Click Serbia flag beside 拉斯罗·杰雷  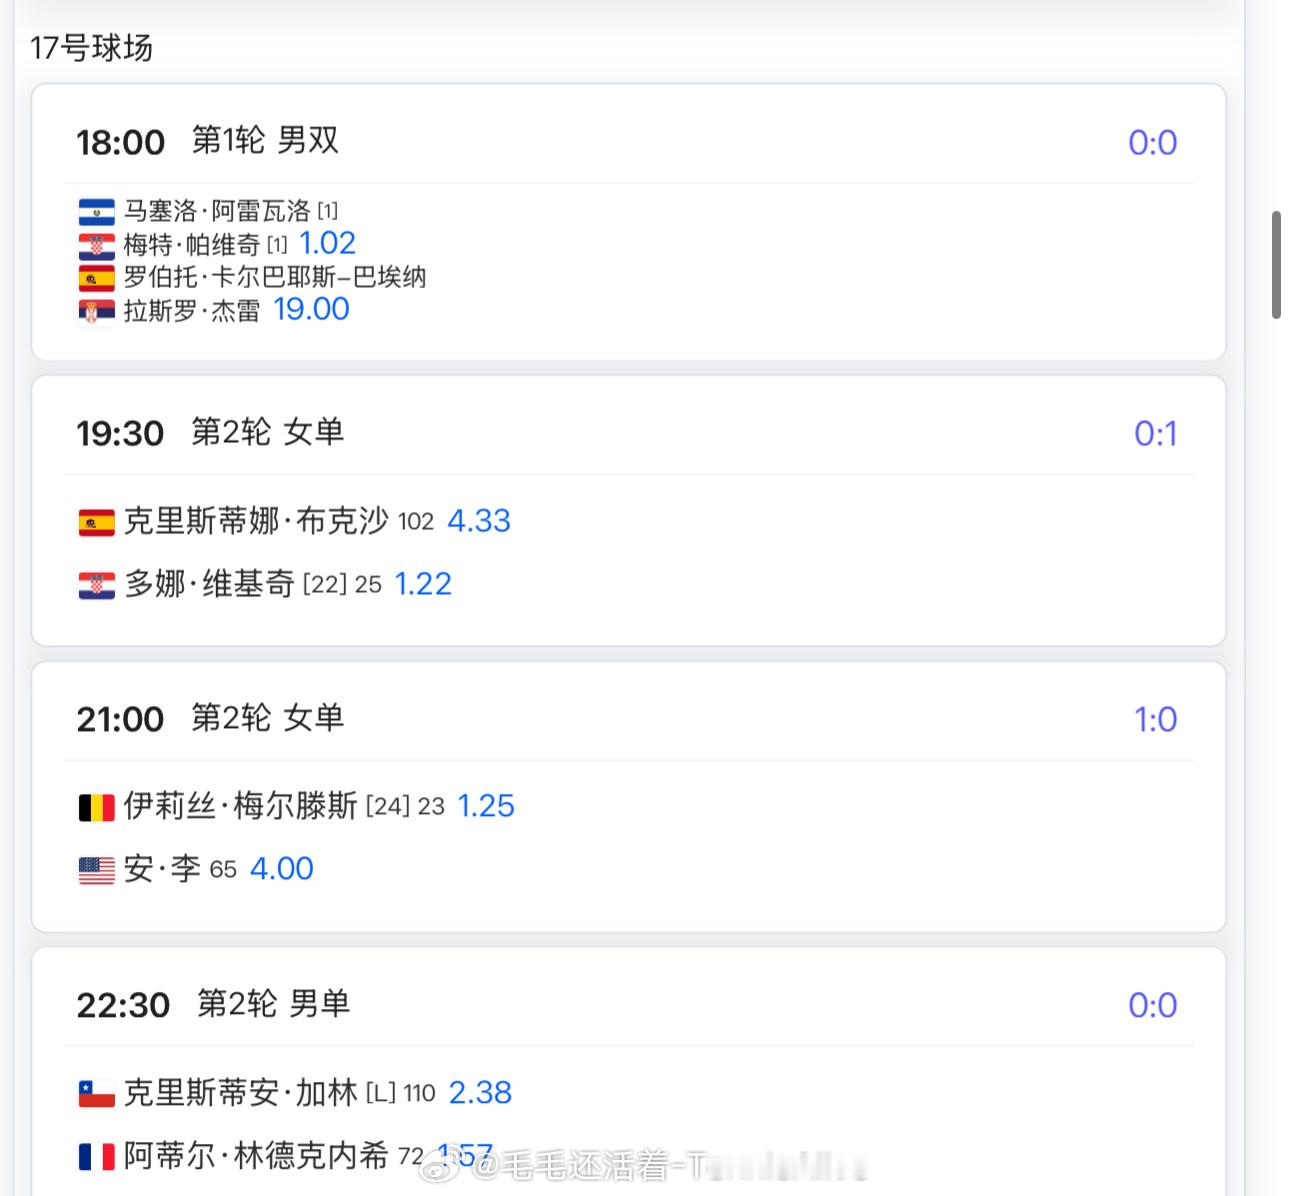(x=97, y=311)
